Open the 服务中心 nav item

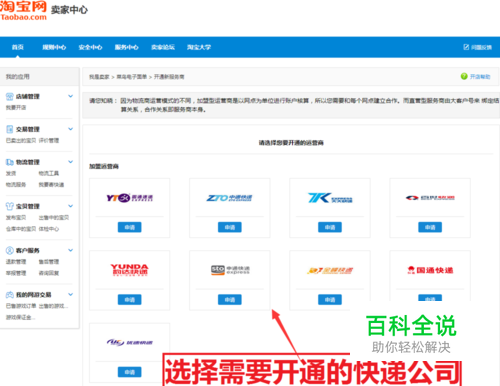click(x=126, y=47)
